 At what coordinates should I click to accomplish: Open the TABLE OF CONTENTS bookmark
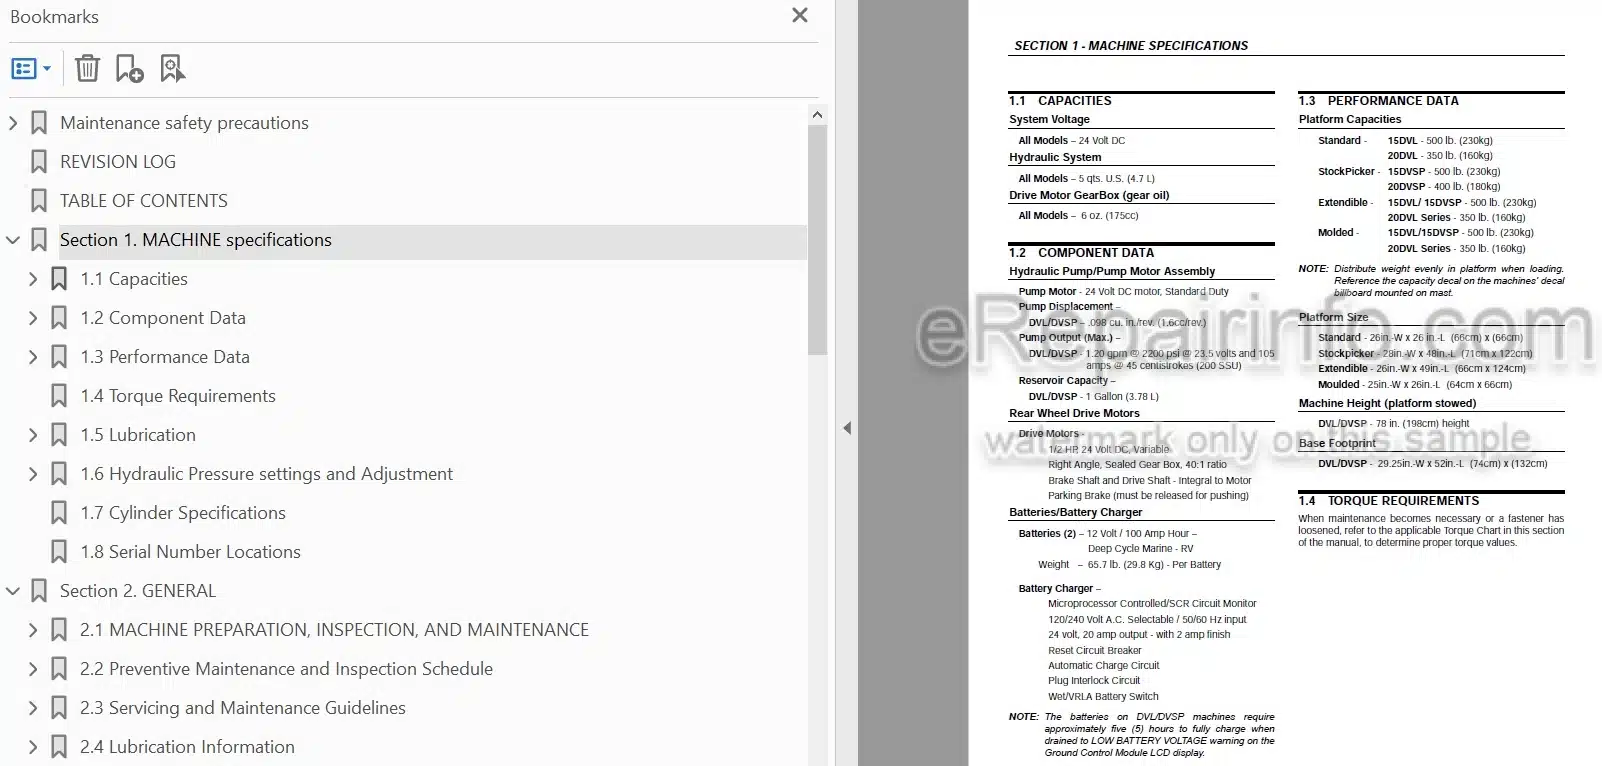143,201
